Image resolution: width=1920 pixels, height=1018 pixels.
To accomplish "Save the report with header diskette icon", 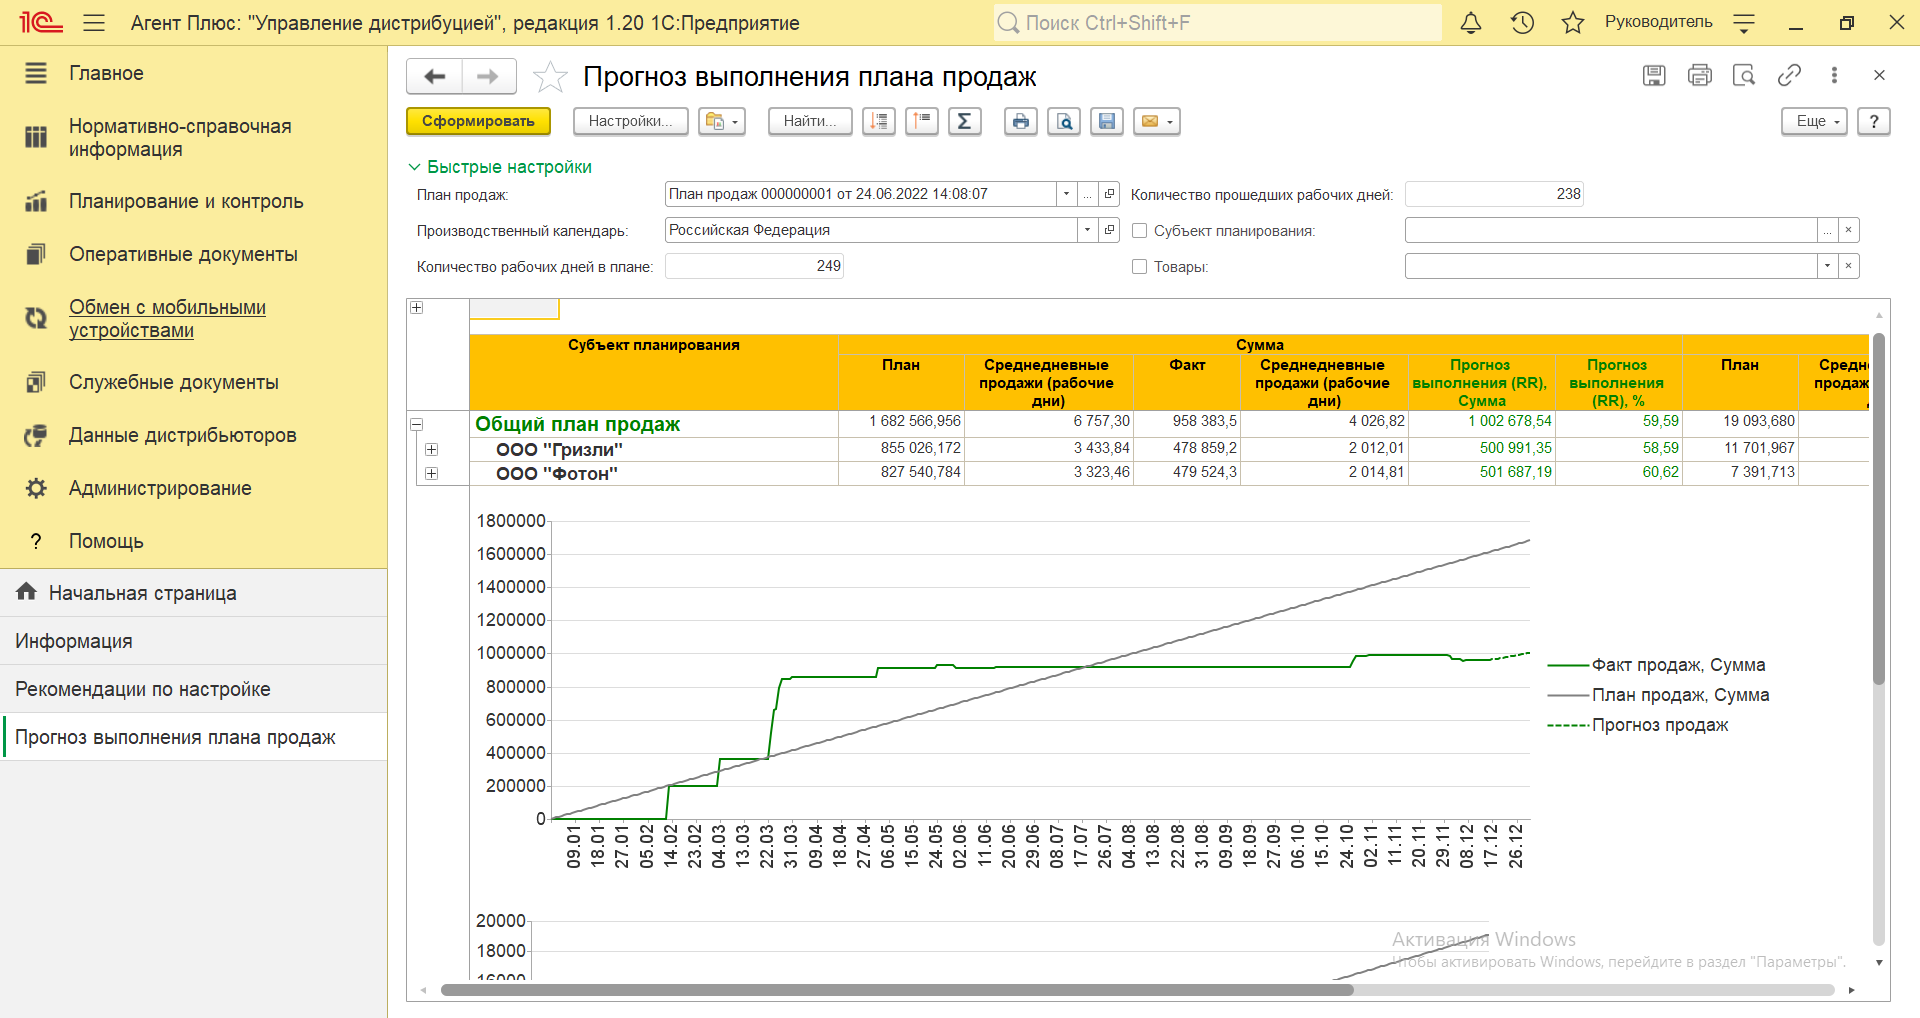I will (1654, 75).
